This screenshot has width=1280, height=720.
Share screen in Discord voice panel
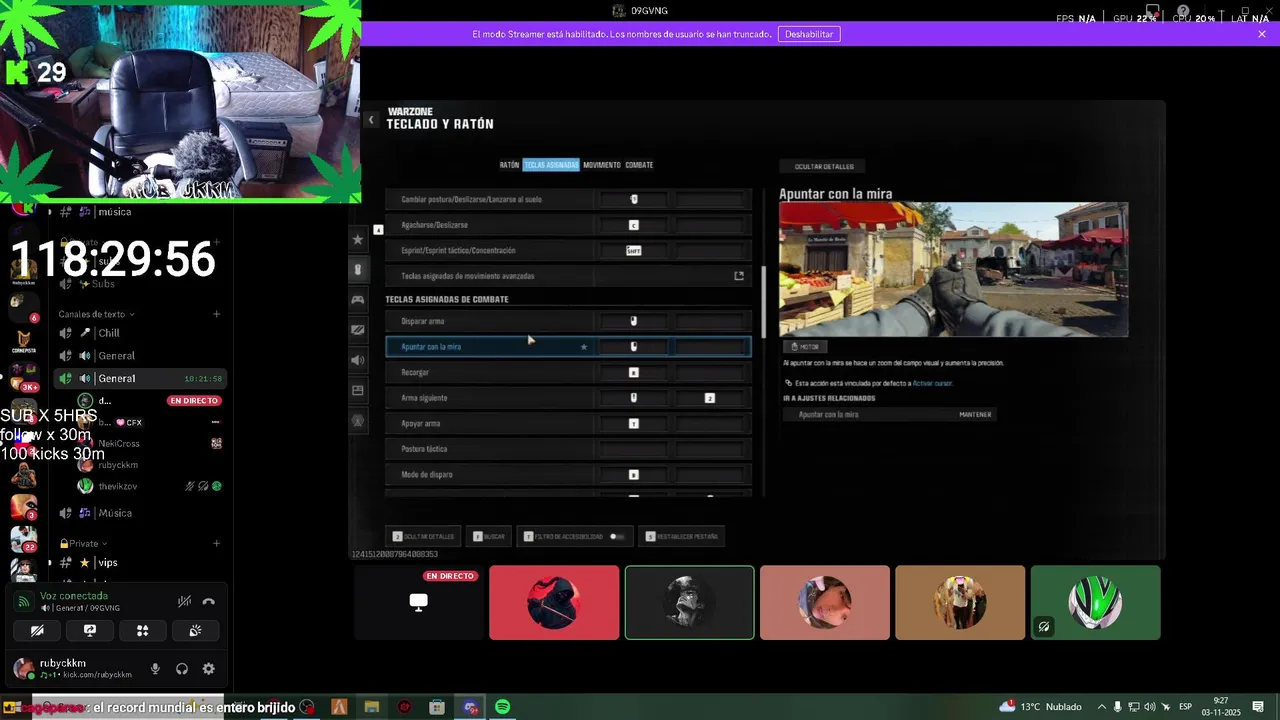click(x=90, y=630)
